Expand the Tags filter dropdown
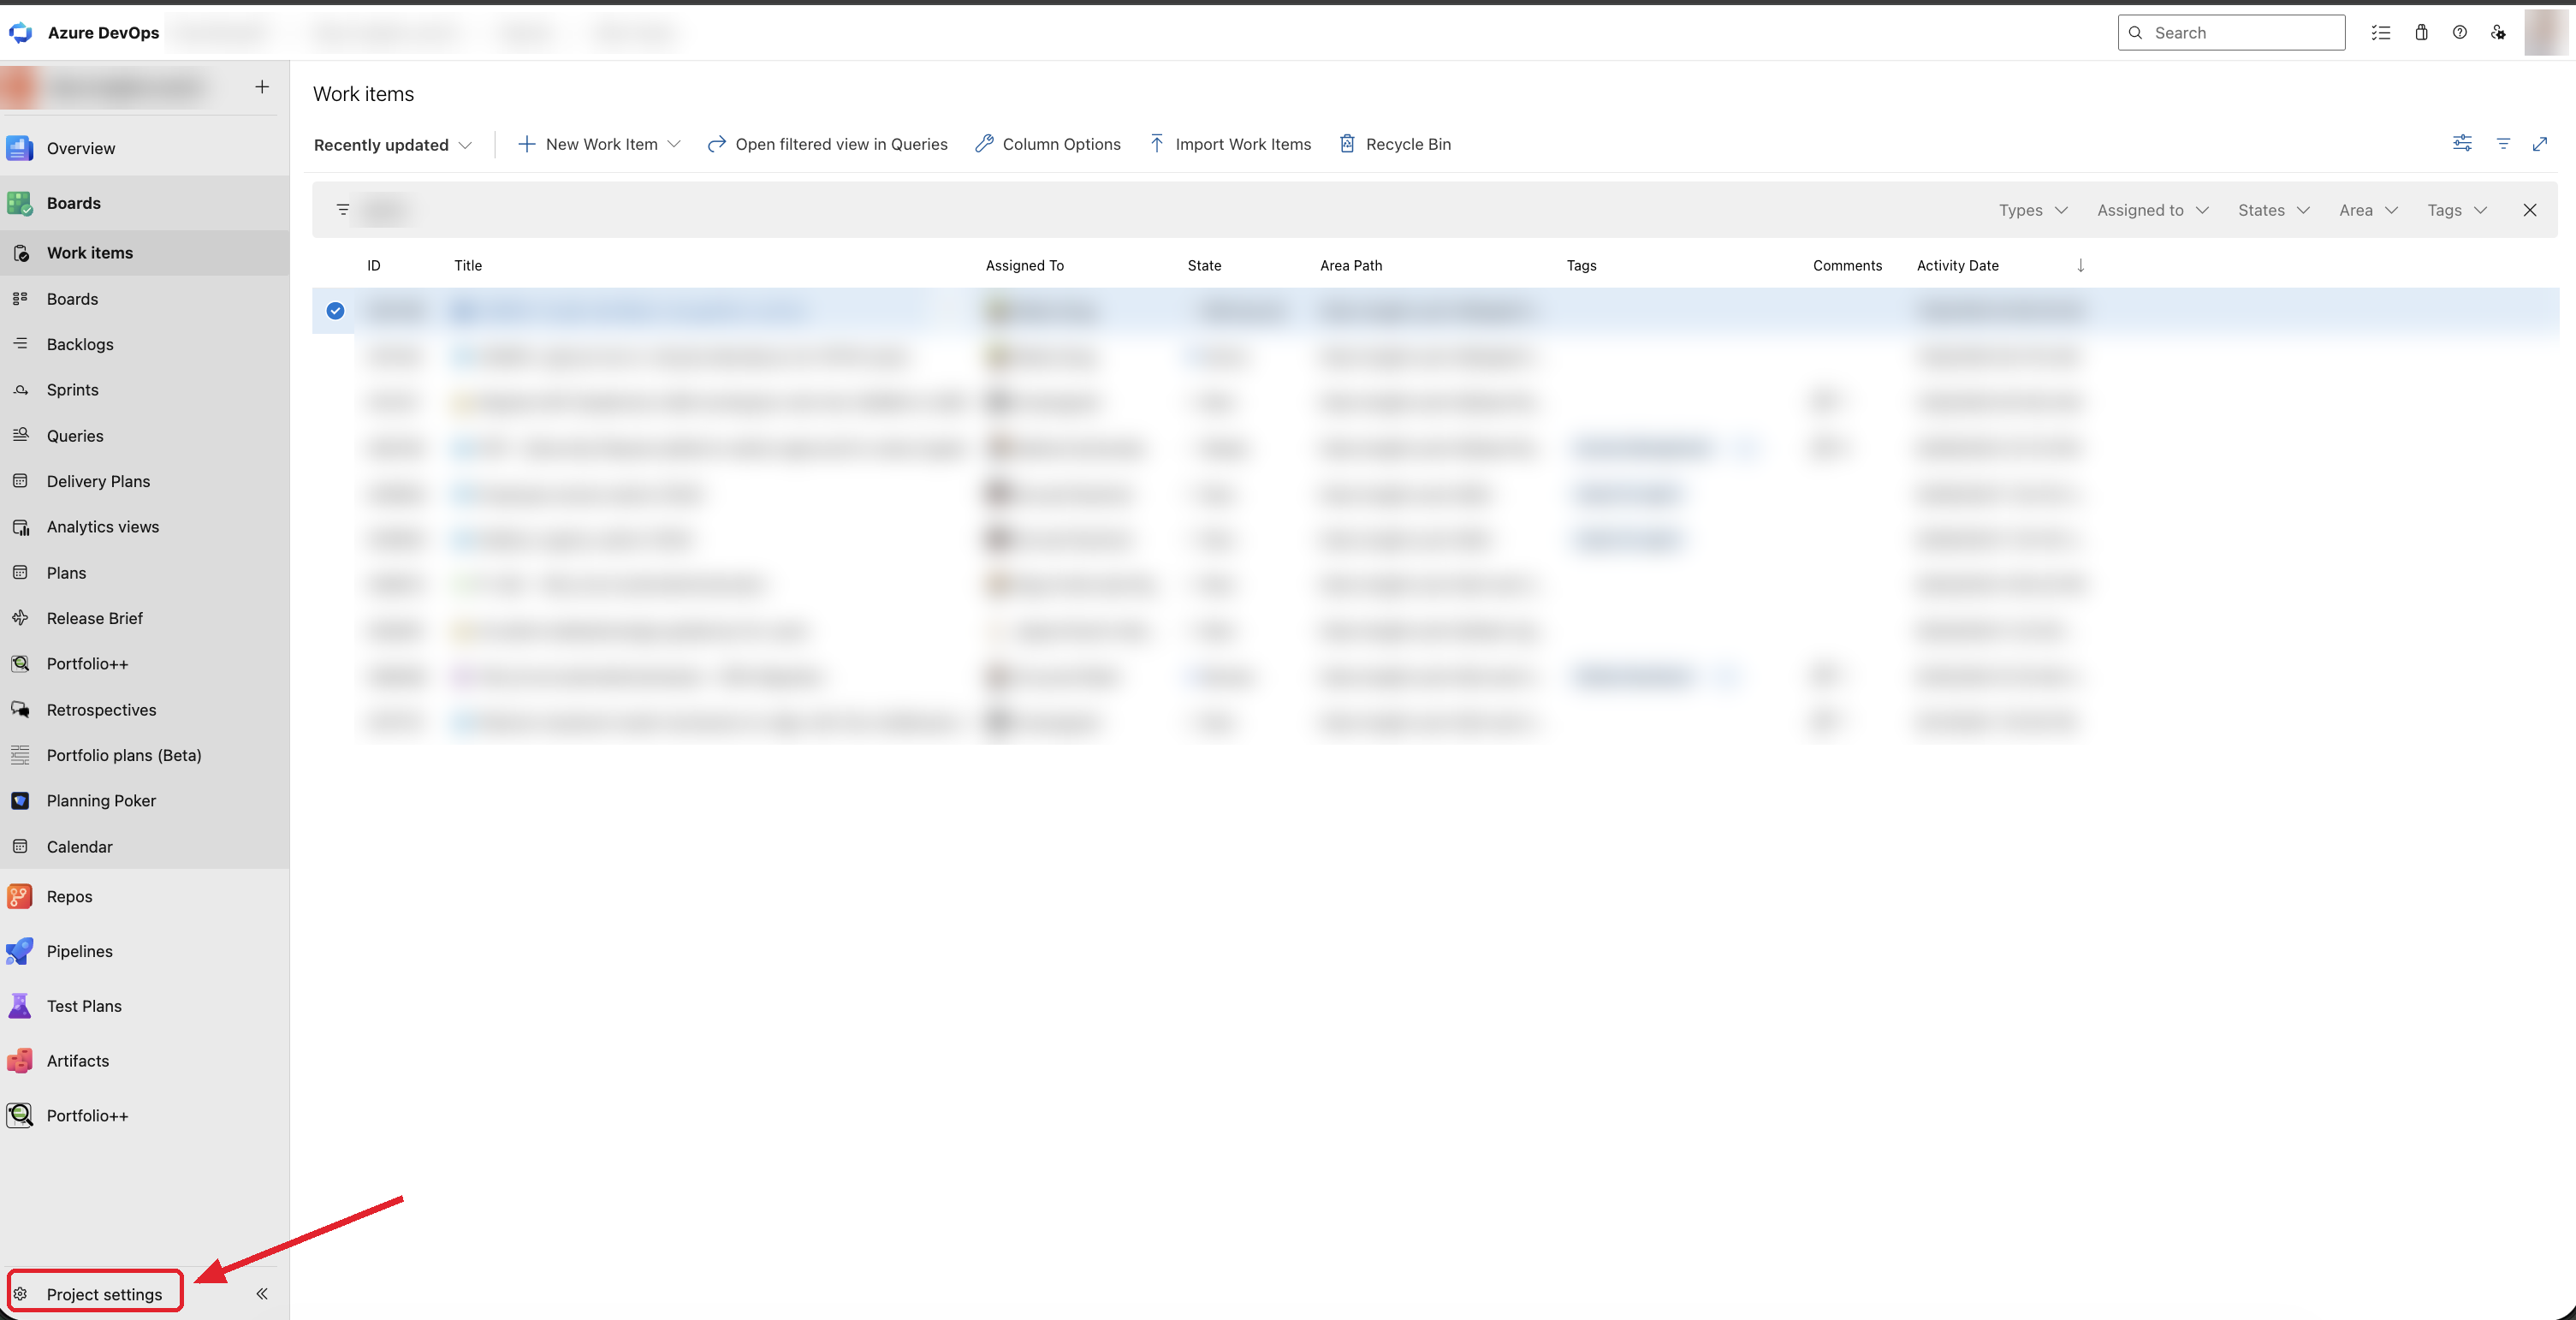The height and width of the screenshot is (1320, 2576). tap(2457, 210)
